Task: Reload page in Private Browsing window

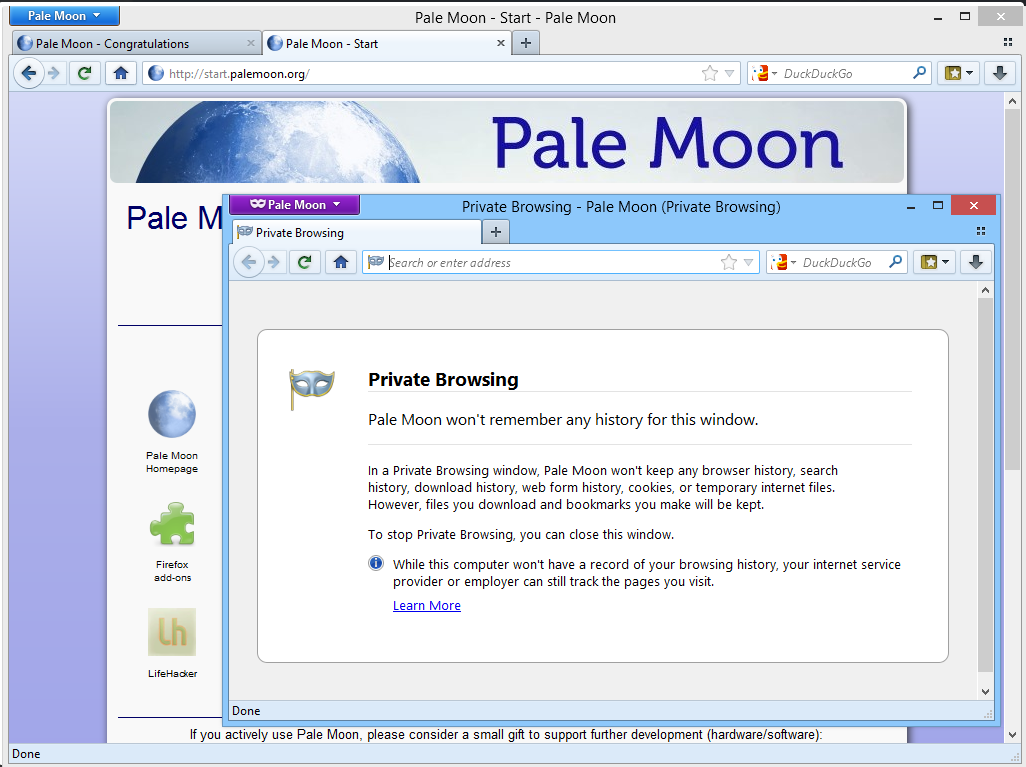Action: point(304,262)
